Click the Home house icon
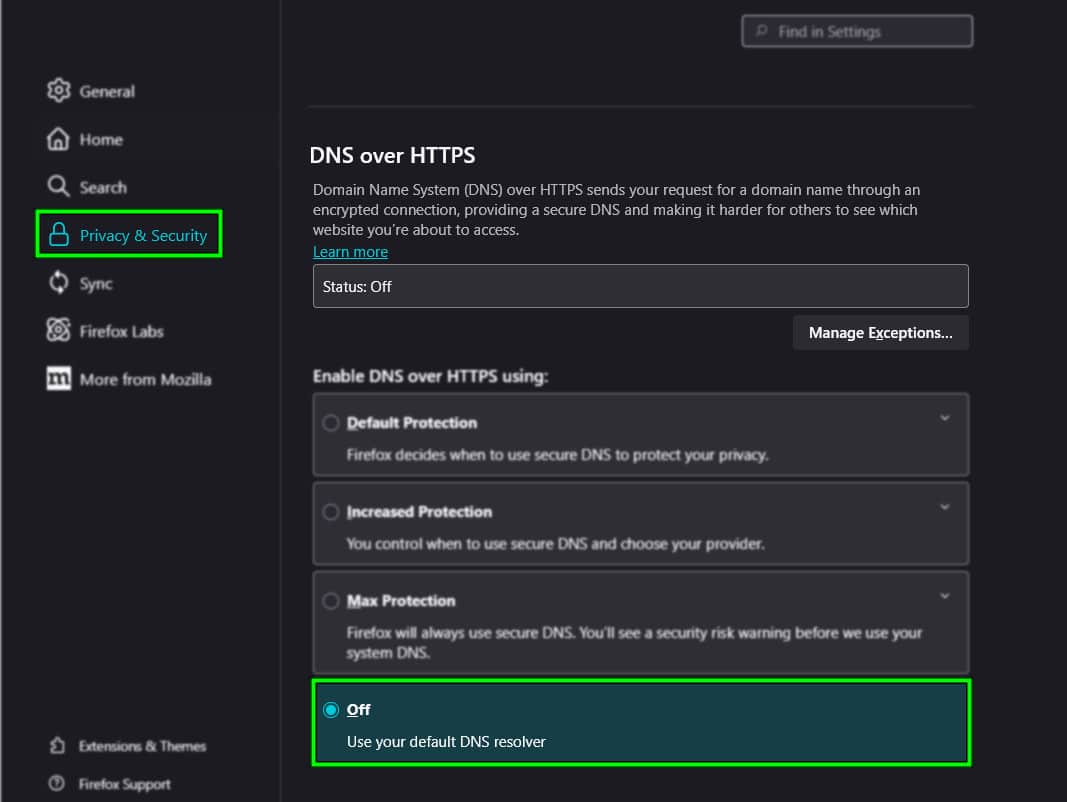The width and height of the screenshot is (1067, 802). click(58, 139)
